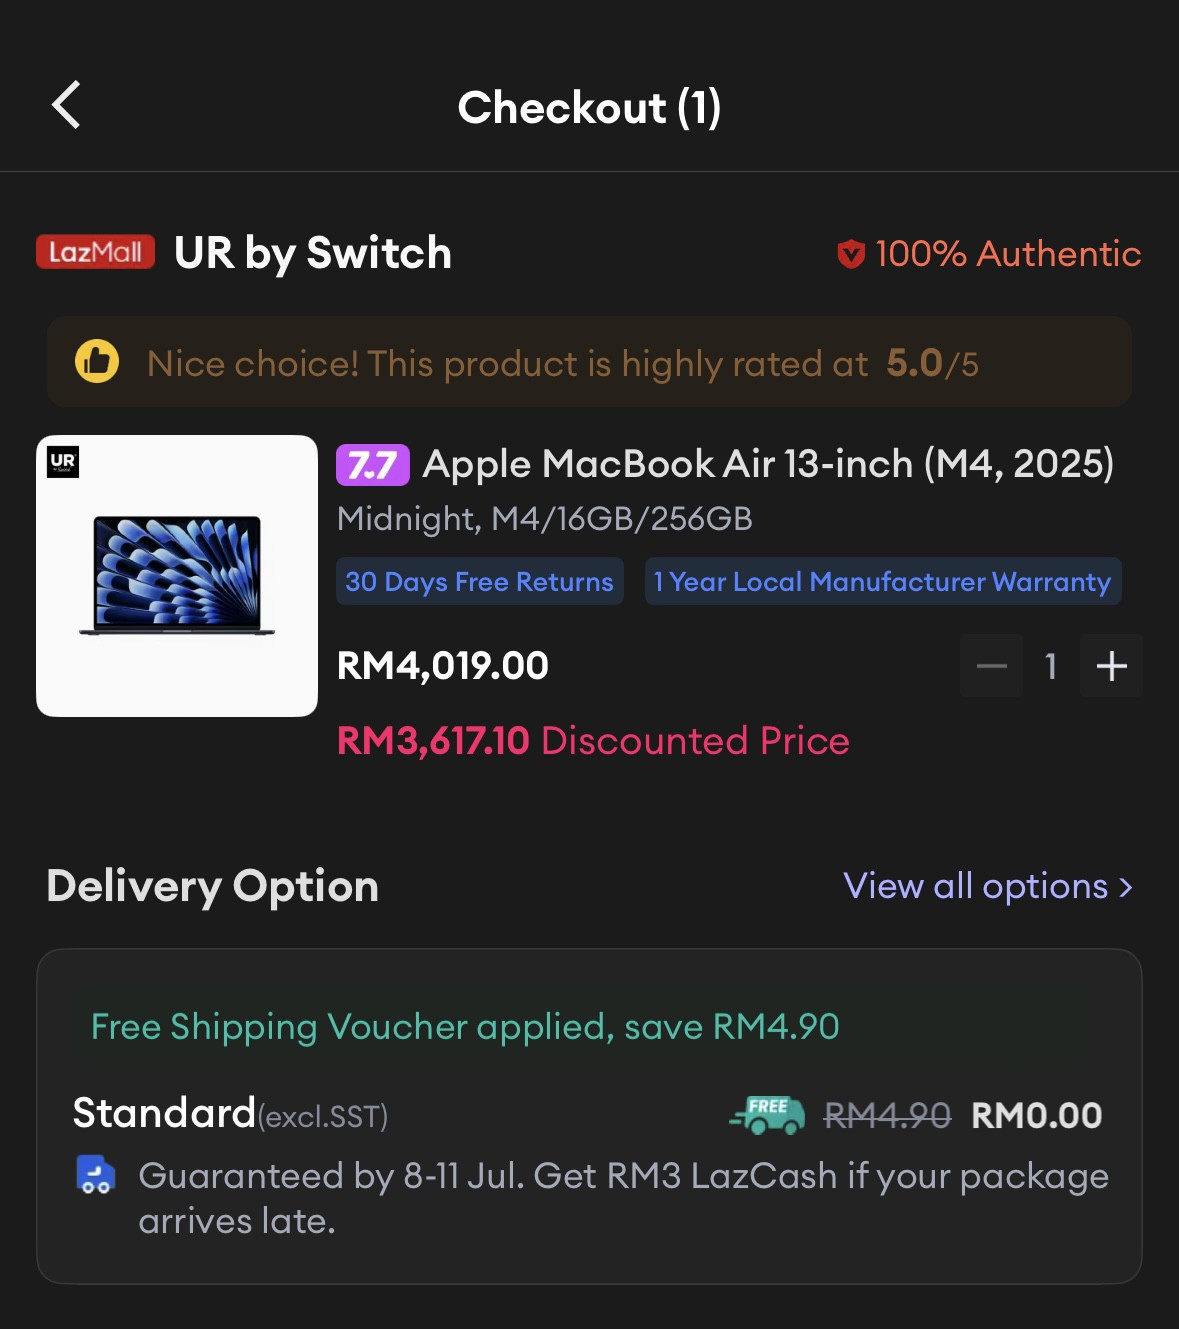This screenshot has height=1329, width=1179.
Task: Open View all options link
Action: [x=975, y=886]
